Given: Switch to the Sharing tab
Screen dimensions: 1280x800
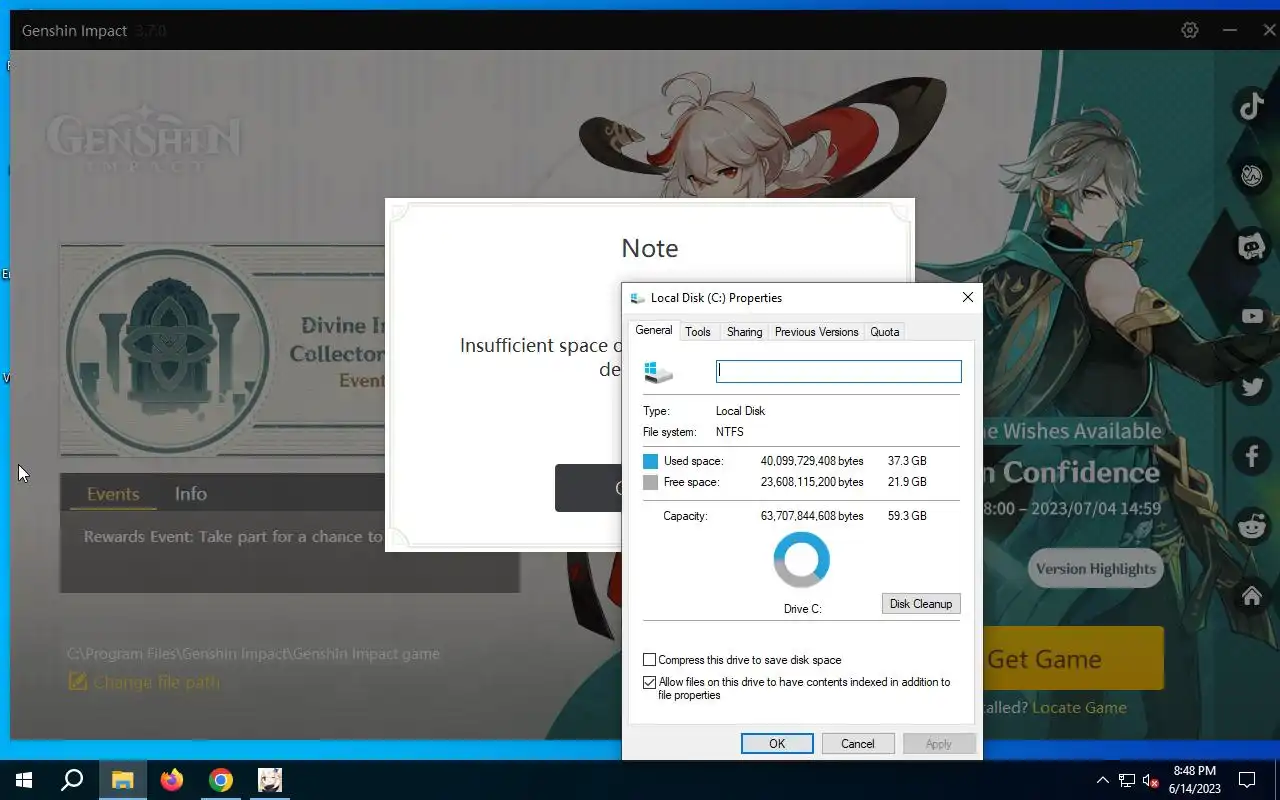Looking at the screenshot, I should tap(744, 332).
